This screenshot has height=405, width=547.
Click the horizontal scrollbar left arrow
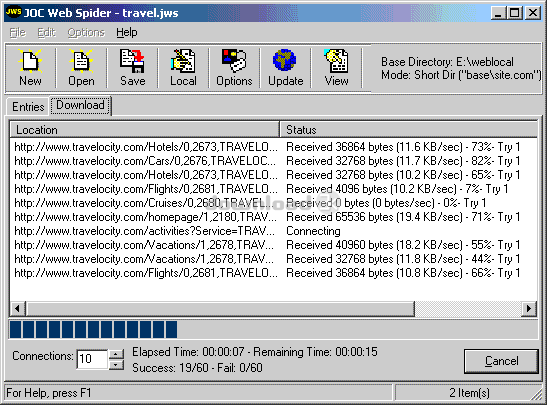tap(17, 308)
